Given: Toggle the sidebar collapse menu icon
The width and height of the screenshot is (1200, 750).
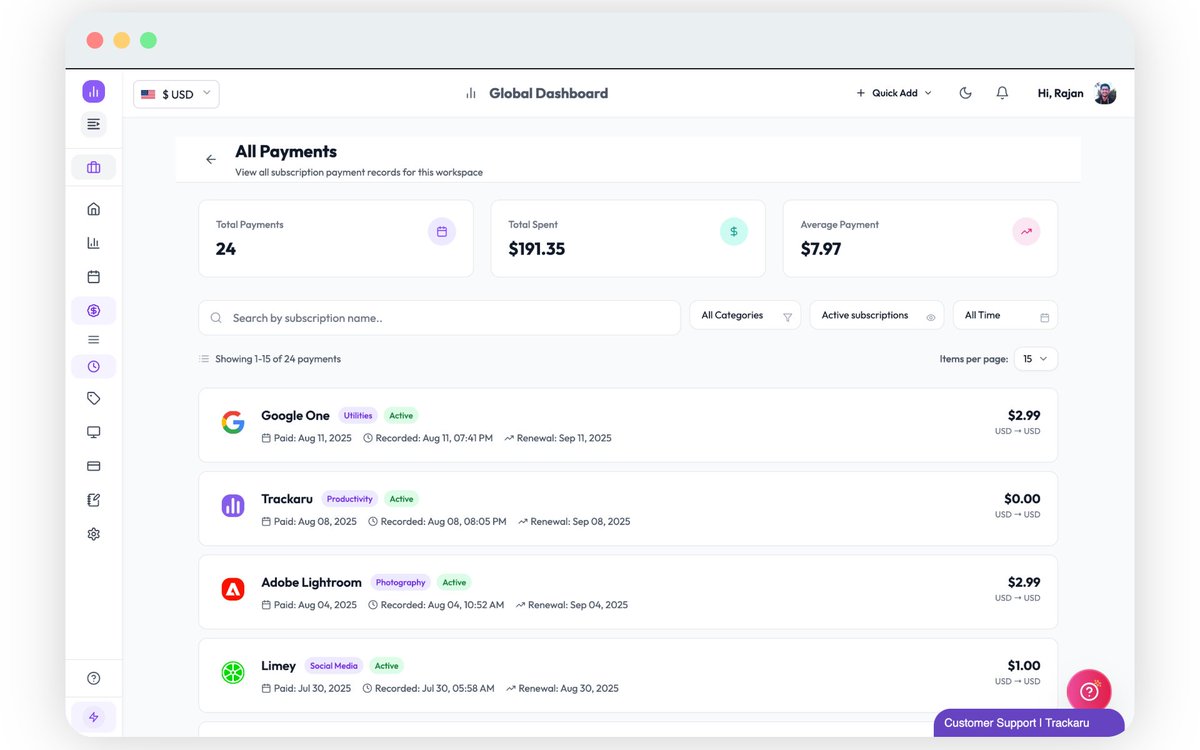Looking at the screenshot, I should pyautogui.click(x=93, y=124).
